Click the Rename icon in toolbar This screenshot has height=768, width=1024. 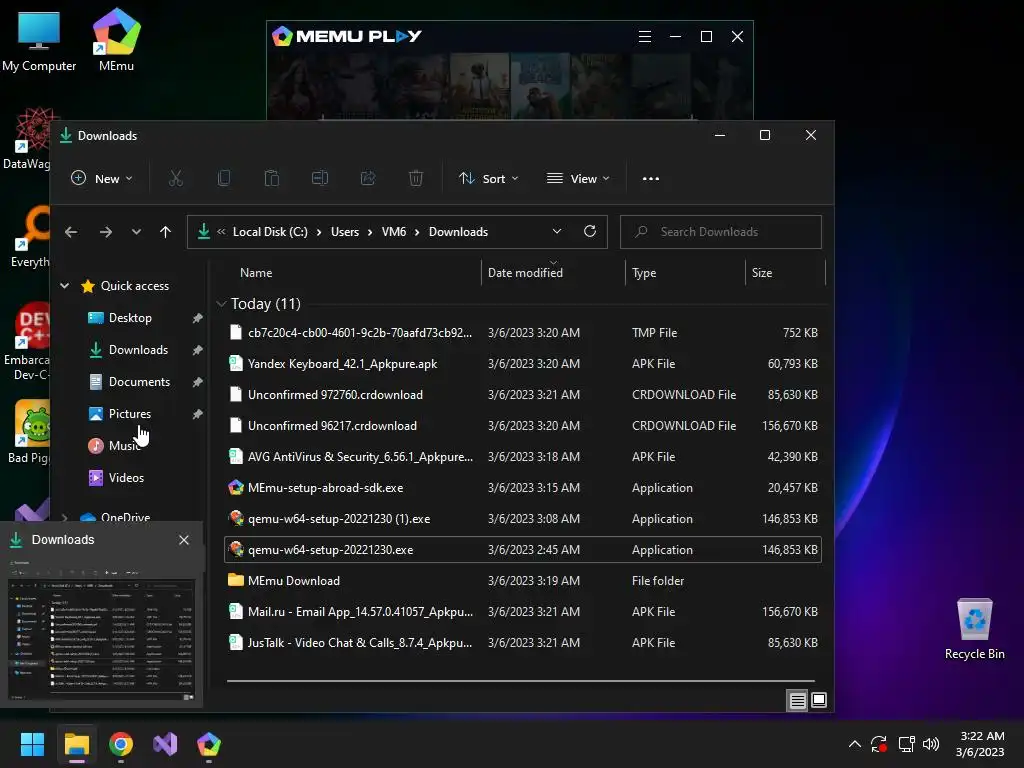click(x=320, y=178)
